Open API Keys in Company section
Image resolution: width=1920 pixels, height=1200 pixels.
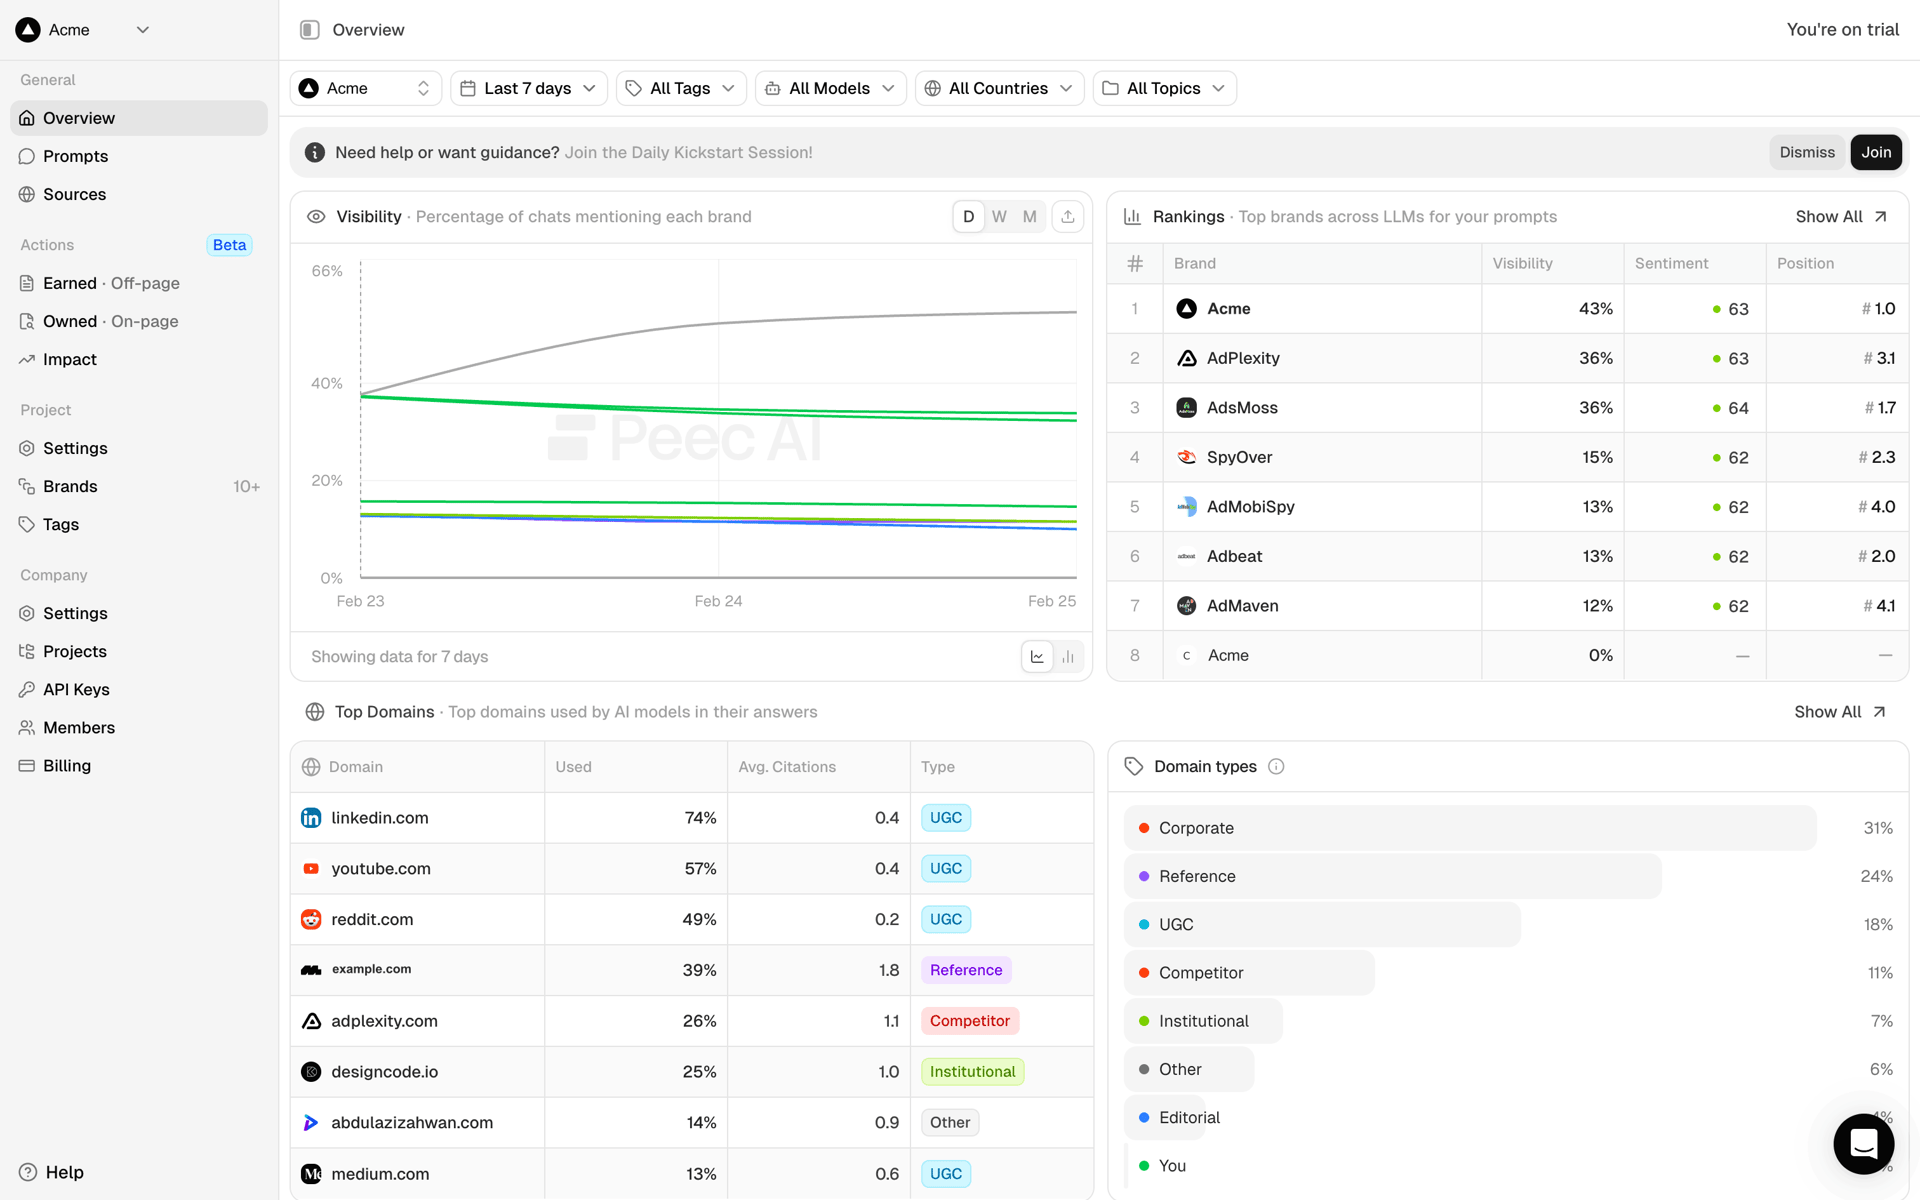click(139, 689)
